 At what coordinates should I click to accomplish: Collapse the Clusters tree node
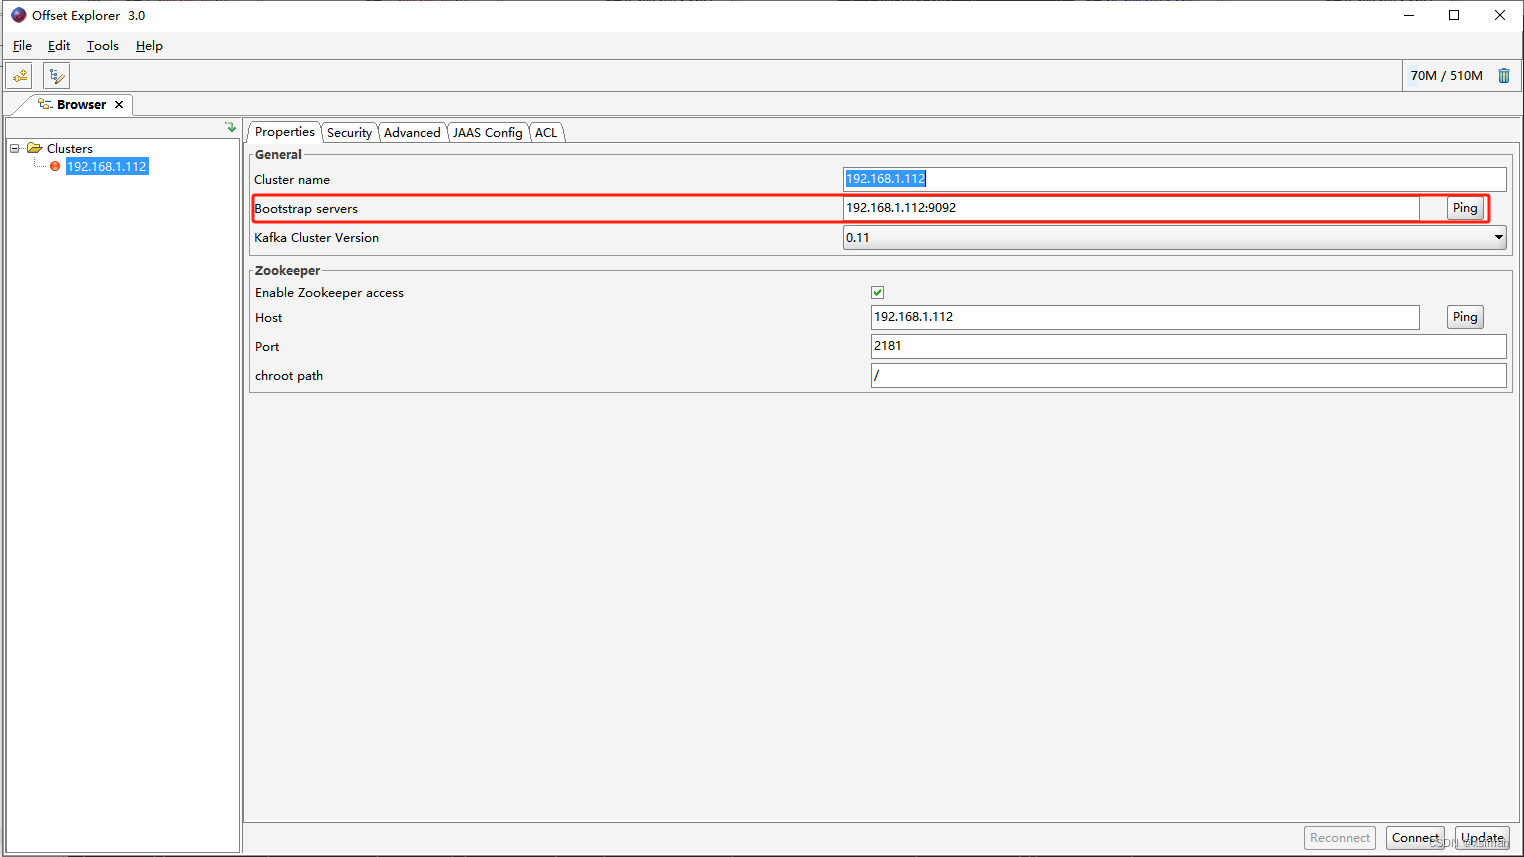point(15,148)
